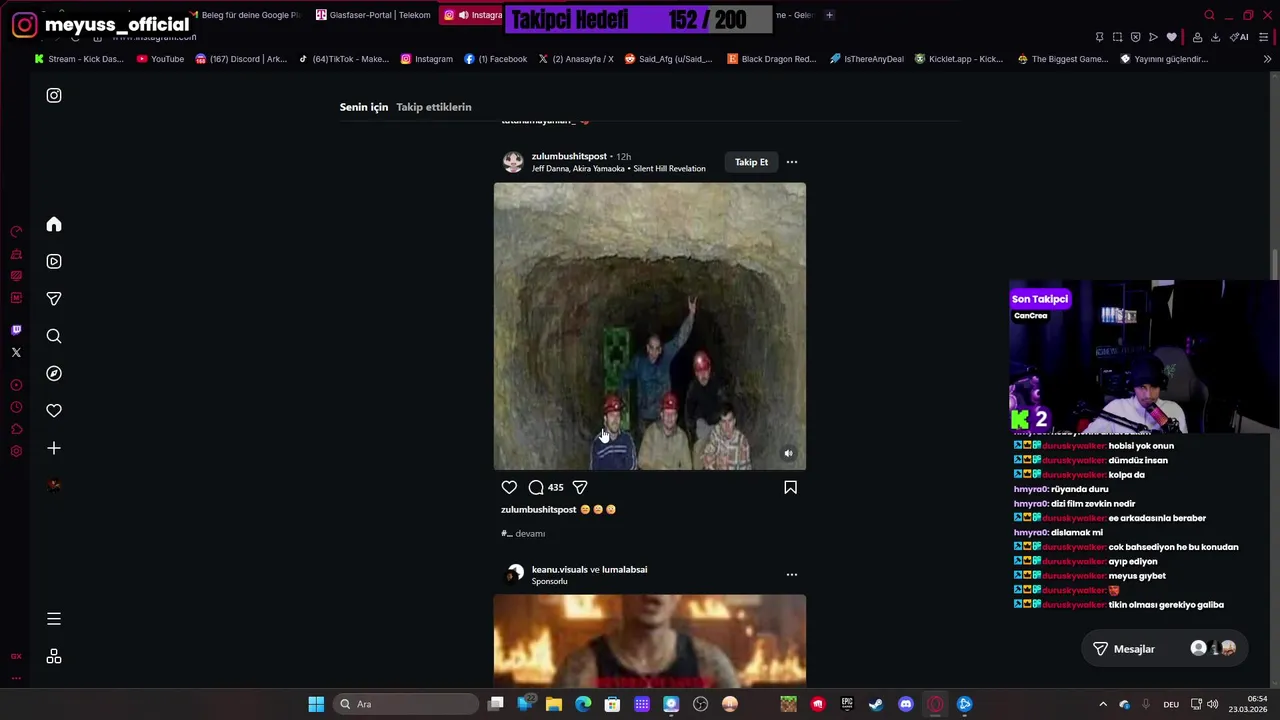1280x720 pixels.
Task: Open volume control in system tray
Action: coord(1213,704)
